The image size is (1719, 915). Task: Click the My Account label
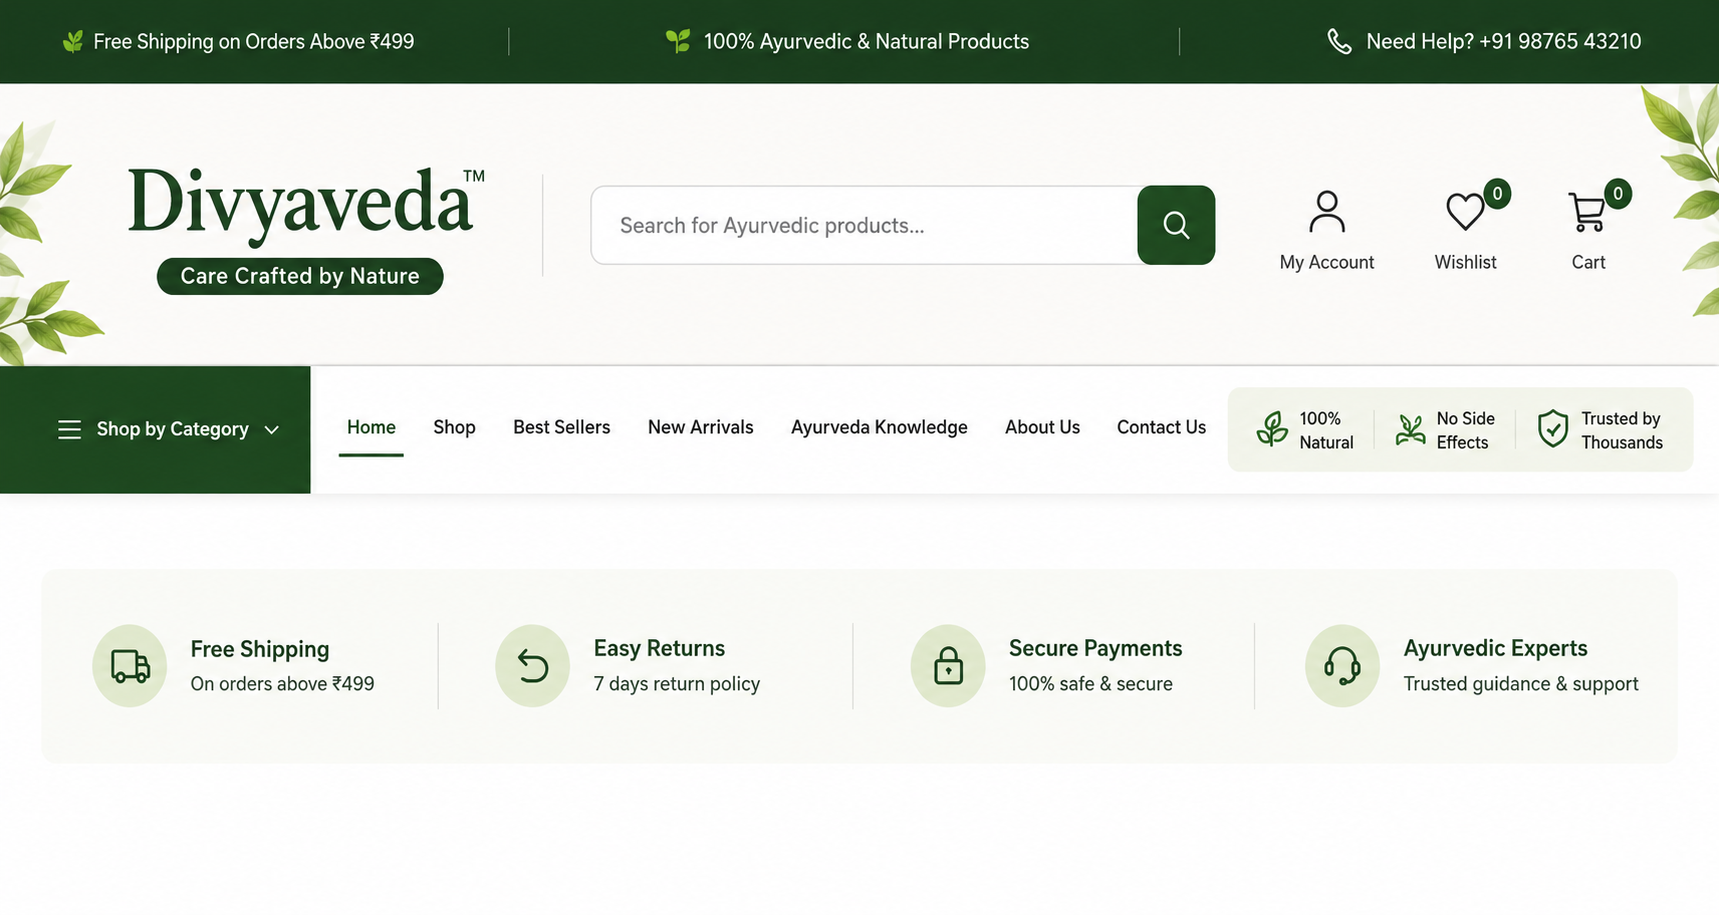pos(1327,262)
